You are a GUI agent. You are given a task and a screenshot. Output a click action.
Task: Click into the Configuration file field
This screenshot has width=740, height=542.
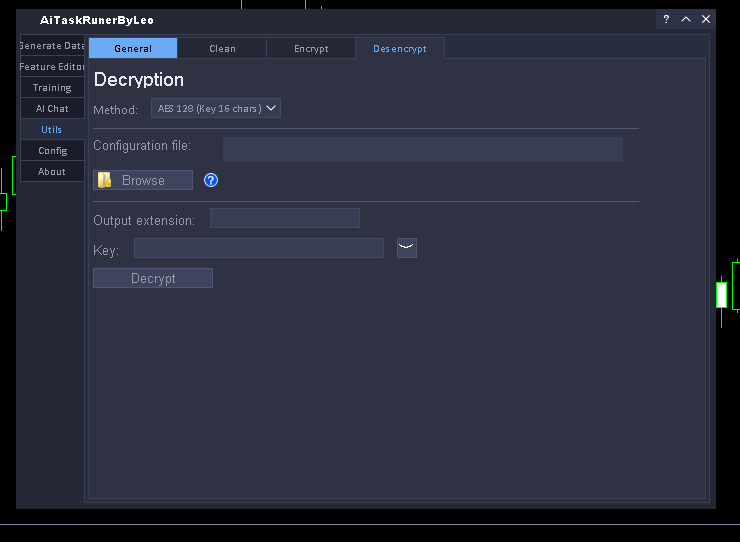(422, 149)
